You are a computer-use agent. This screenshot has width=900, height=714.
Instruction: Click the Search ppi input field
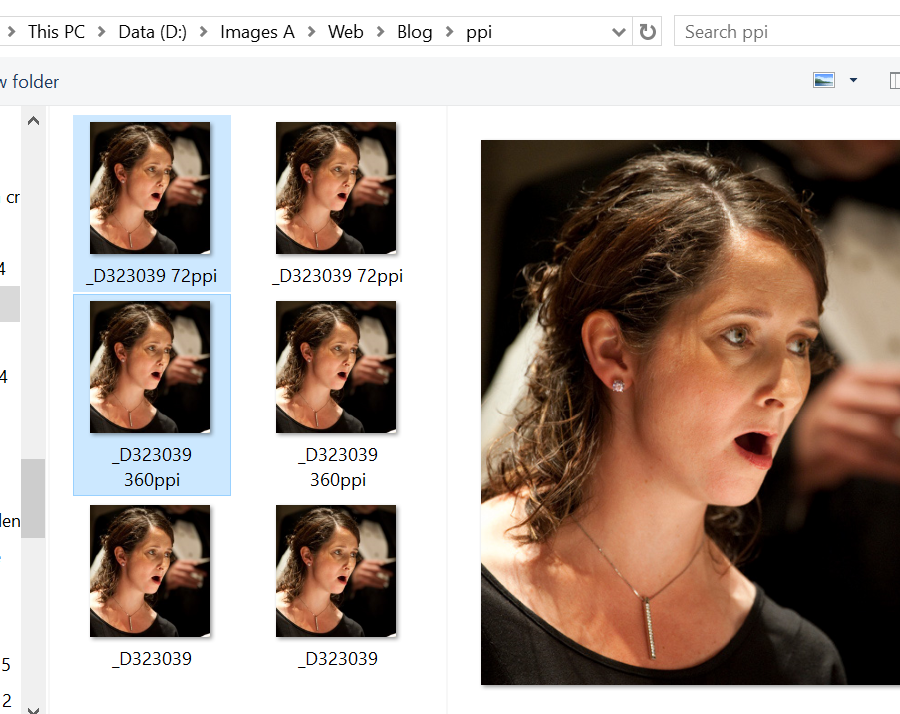point(786,32)
